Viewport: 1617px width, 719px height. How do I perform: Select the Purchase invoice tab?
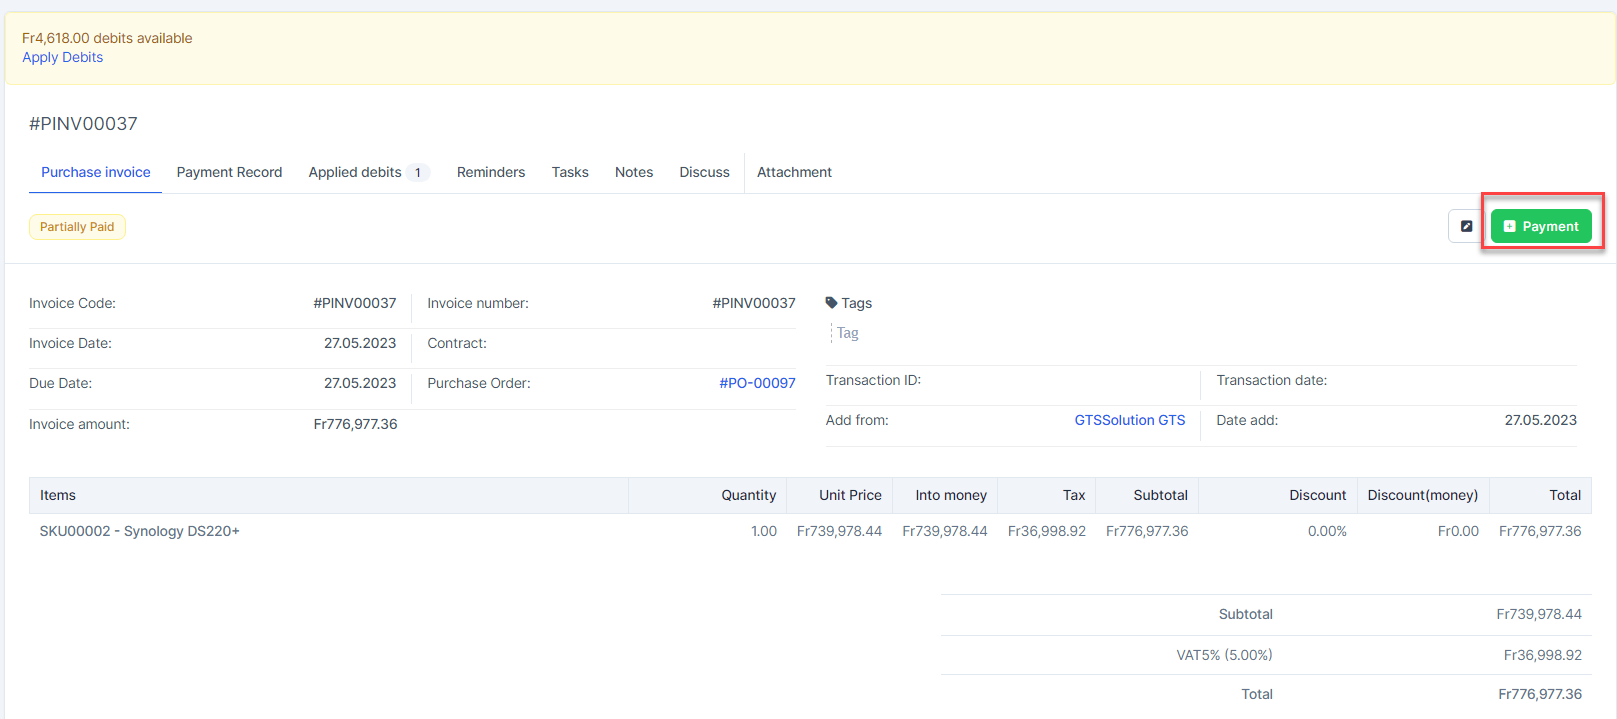[95, 172]
